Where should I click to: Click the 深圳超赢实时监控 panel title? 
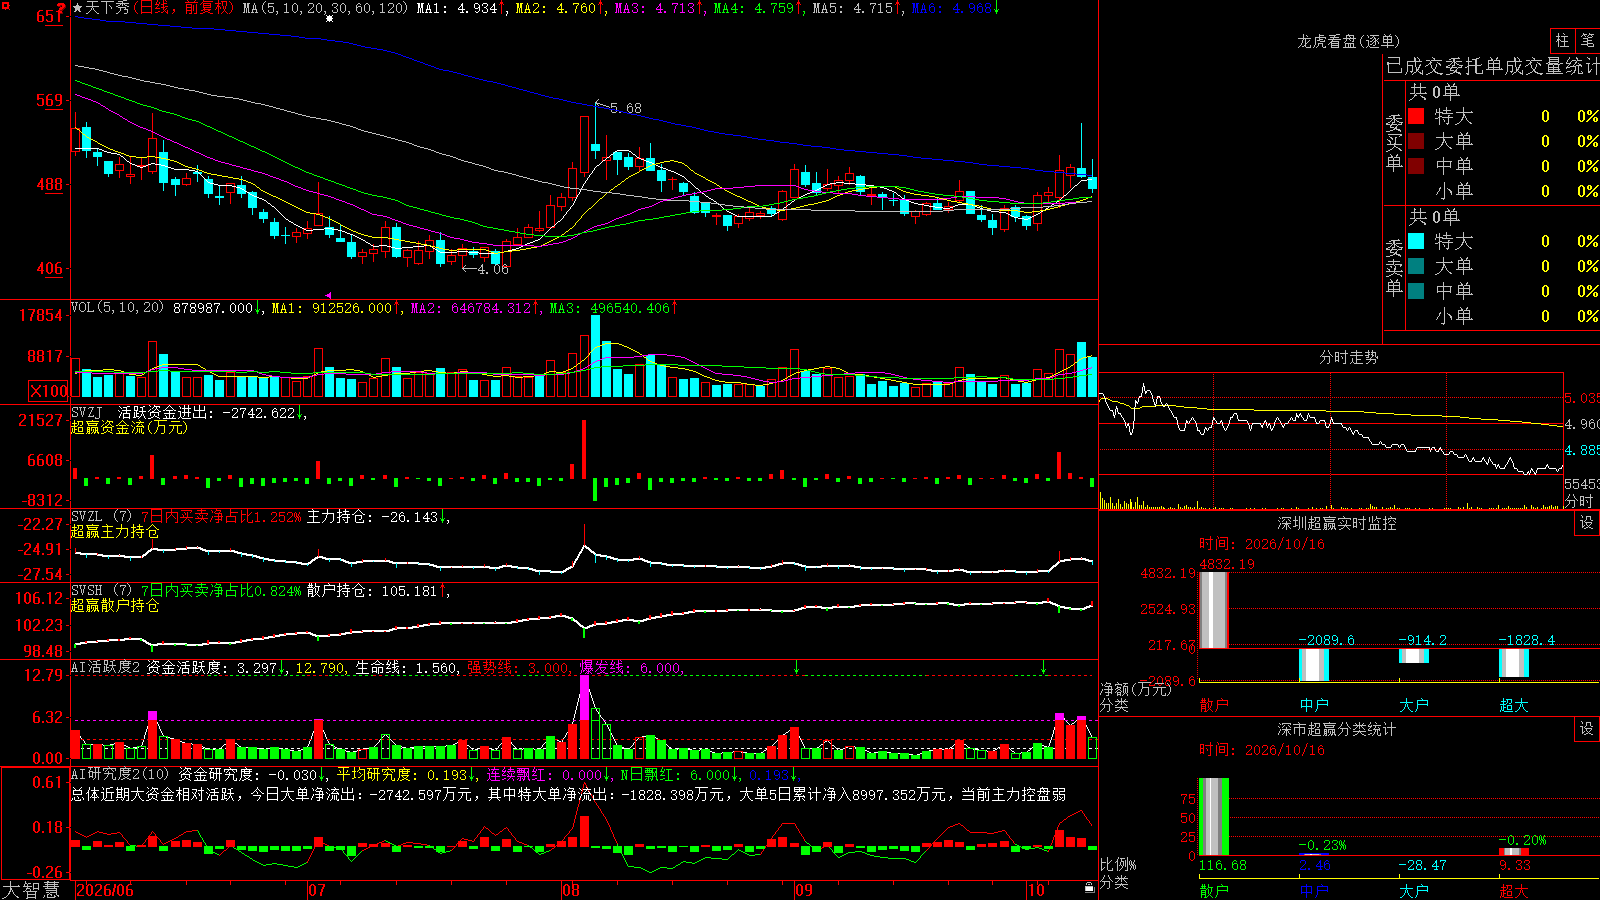pos(1337,523)
